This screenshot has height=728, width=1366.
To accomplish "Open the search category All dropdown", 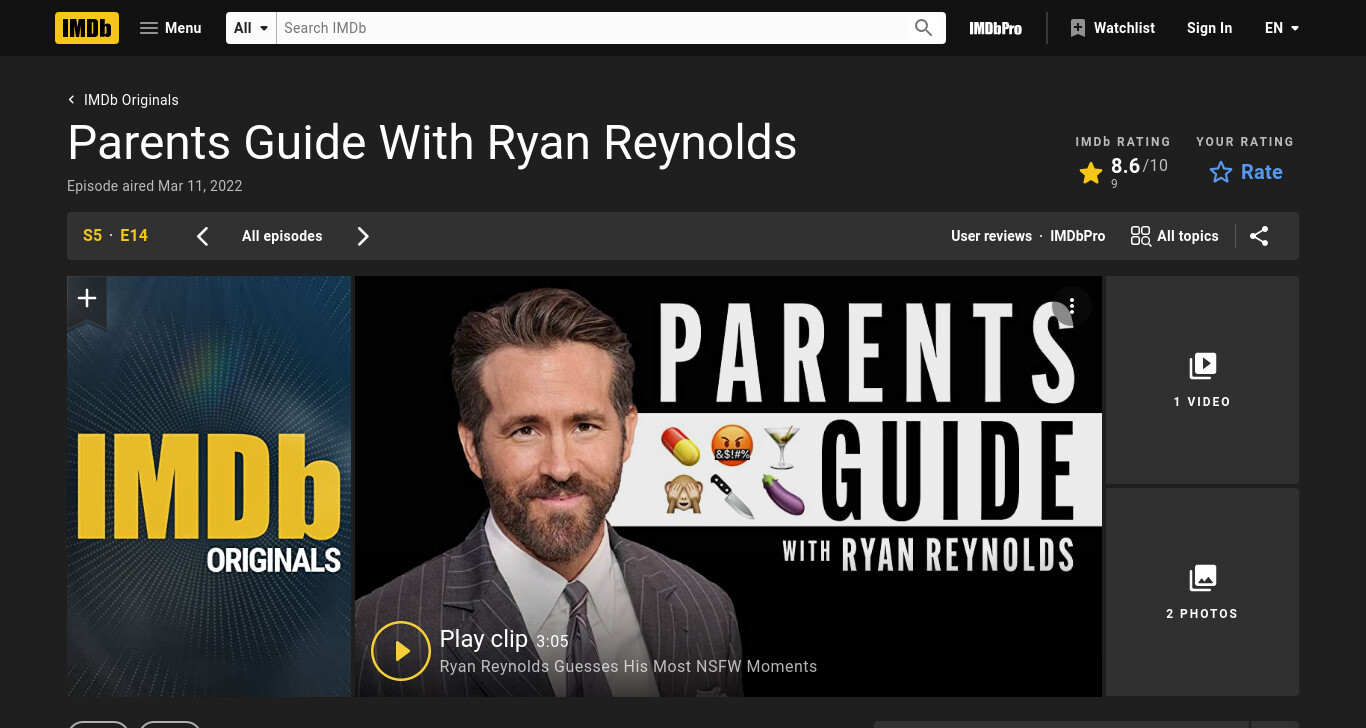I will point(251,28).
